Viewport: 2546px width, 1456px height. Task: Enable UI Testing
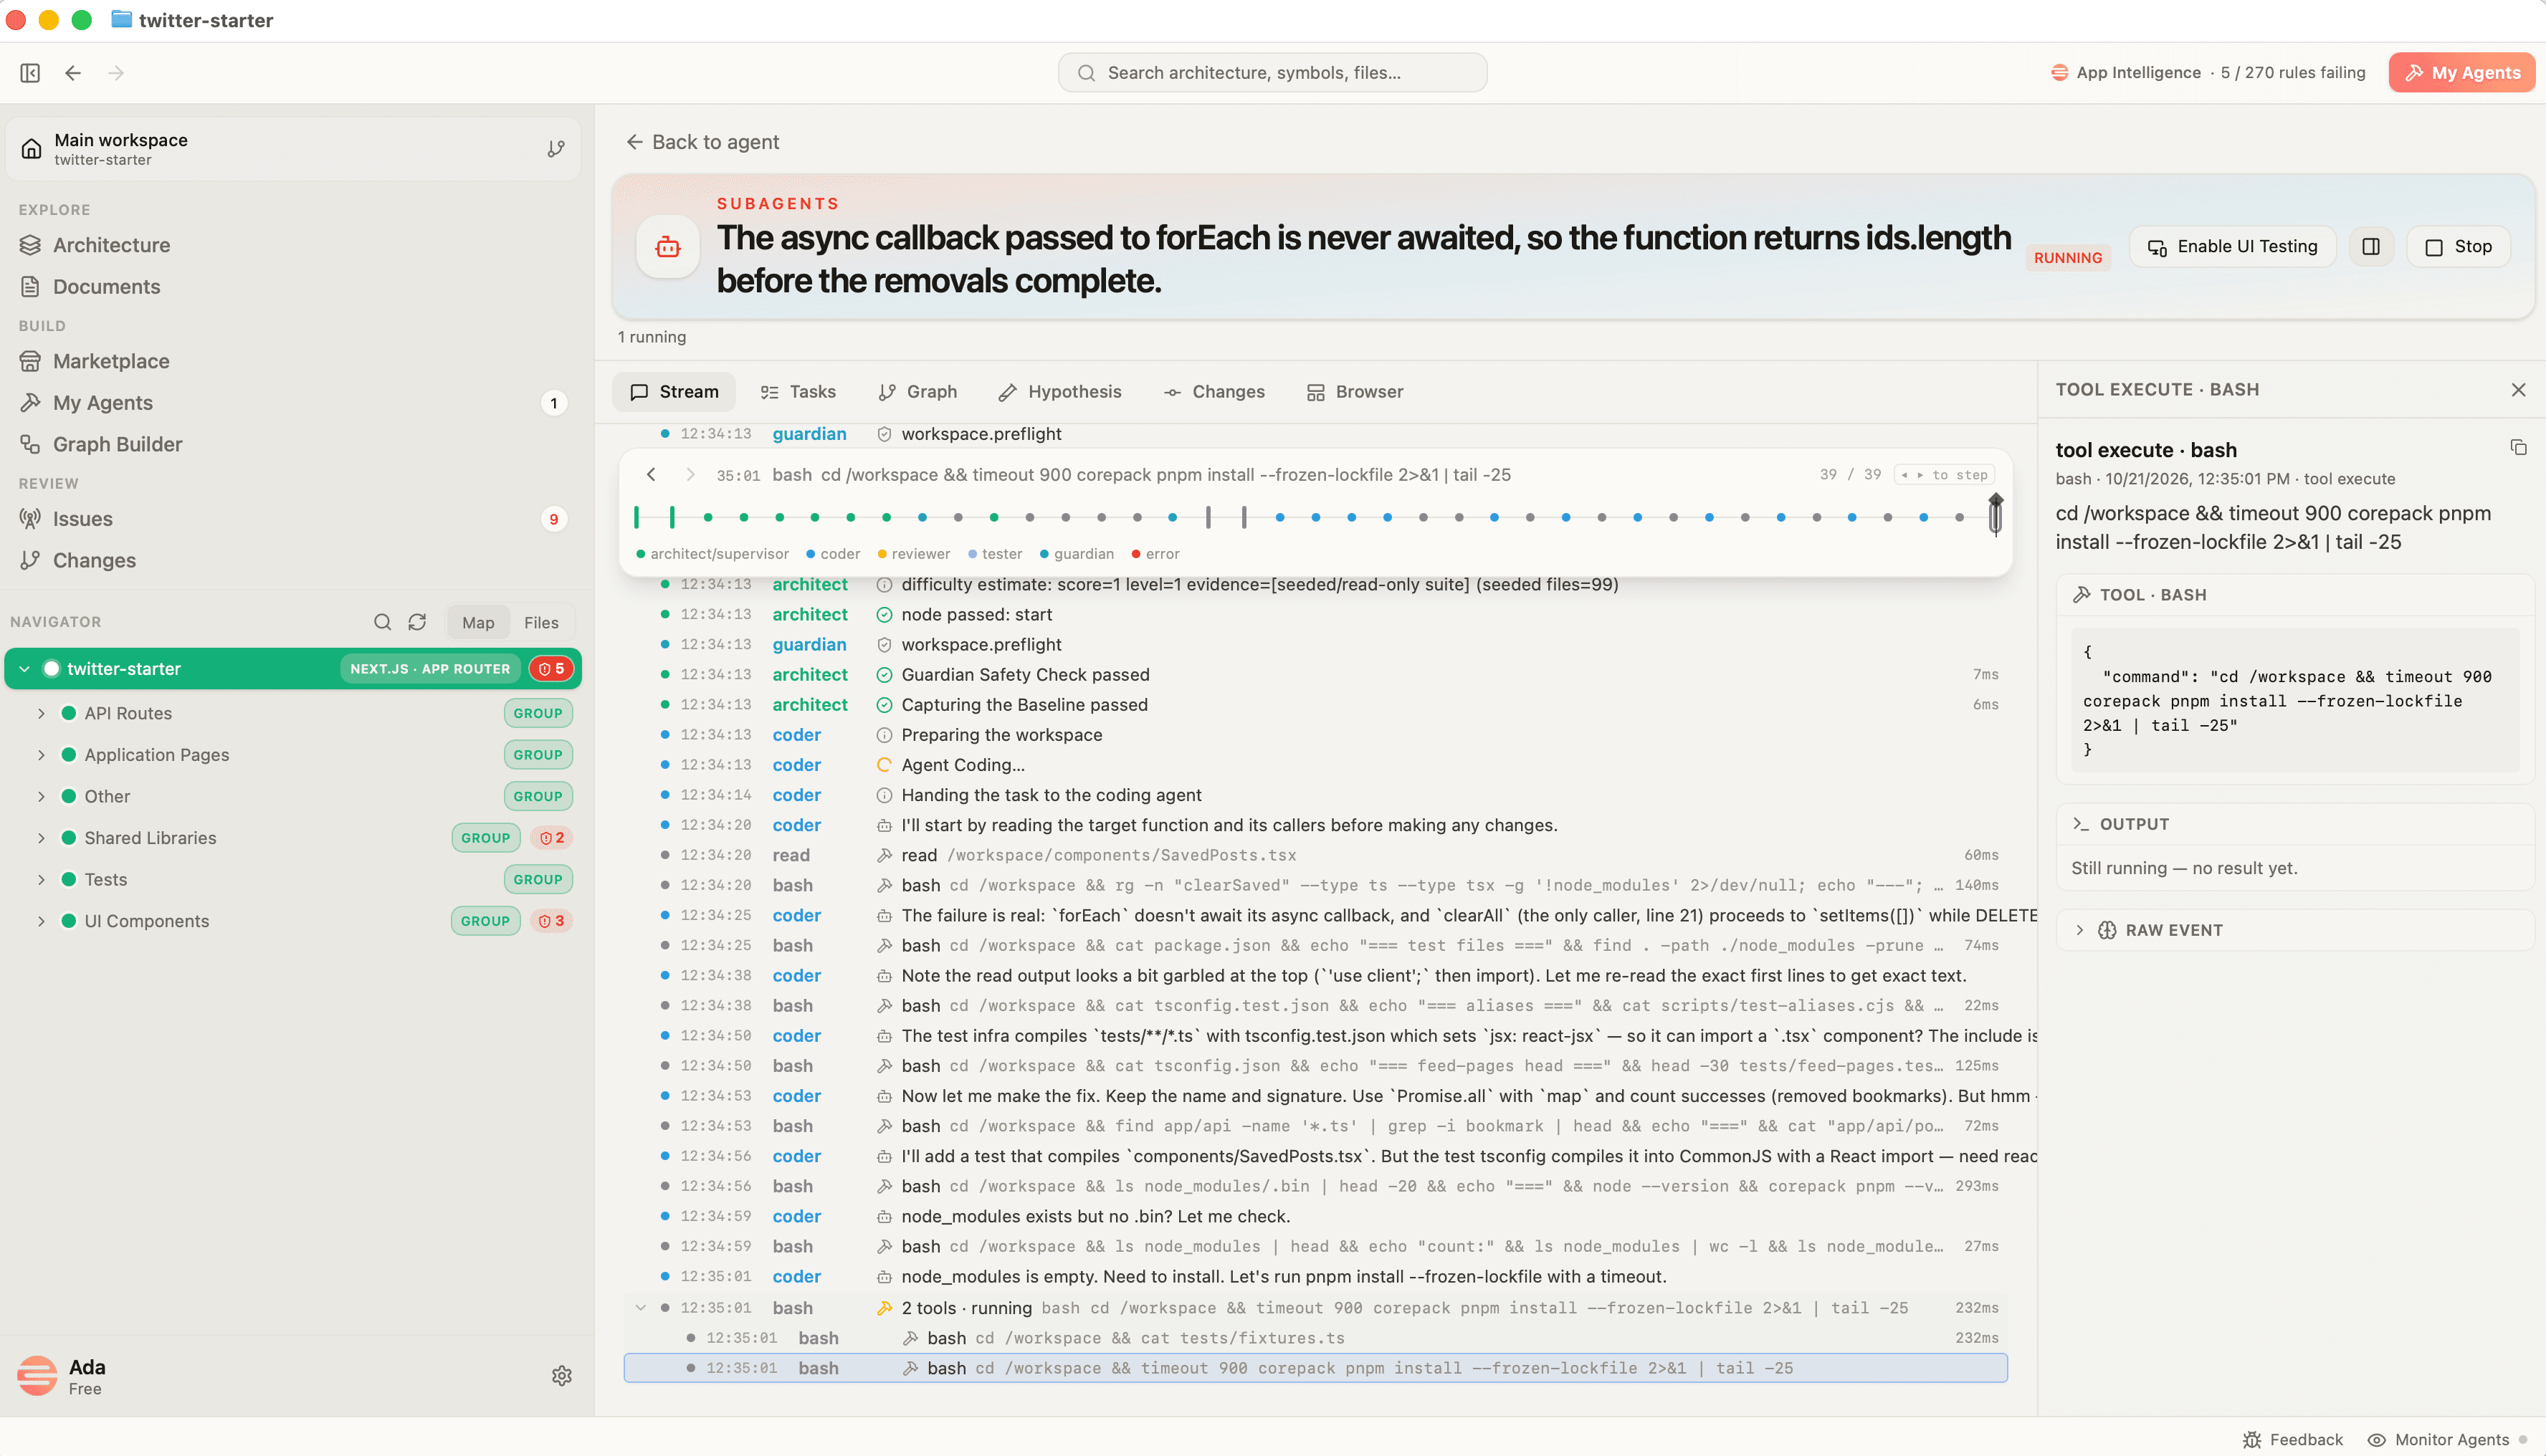(2232, 247)
